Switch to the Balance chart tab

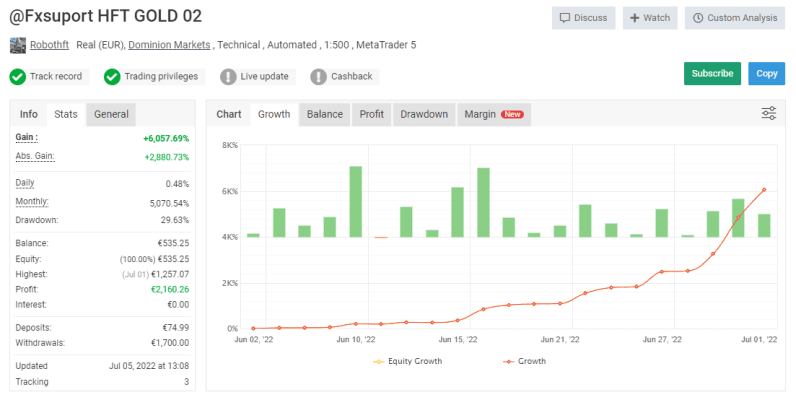click(x=325, y=114)
